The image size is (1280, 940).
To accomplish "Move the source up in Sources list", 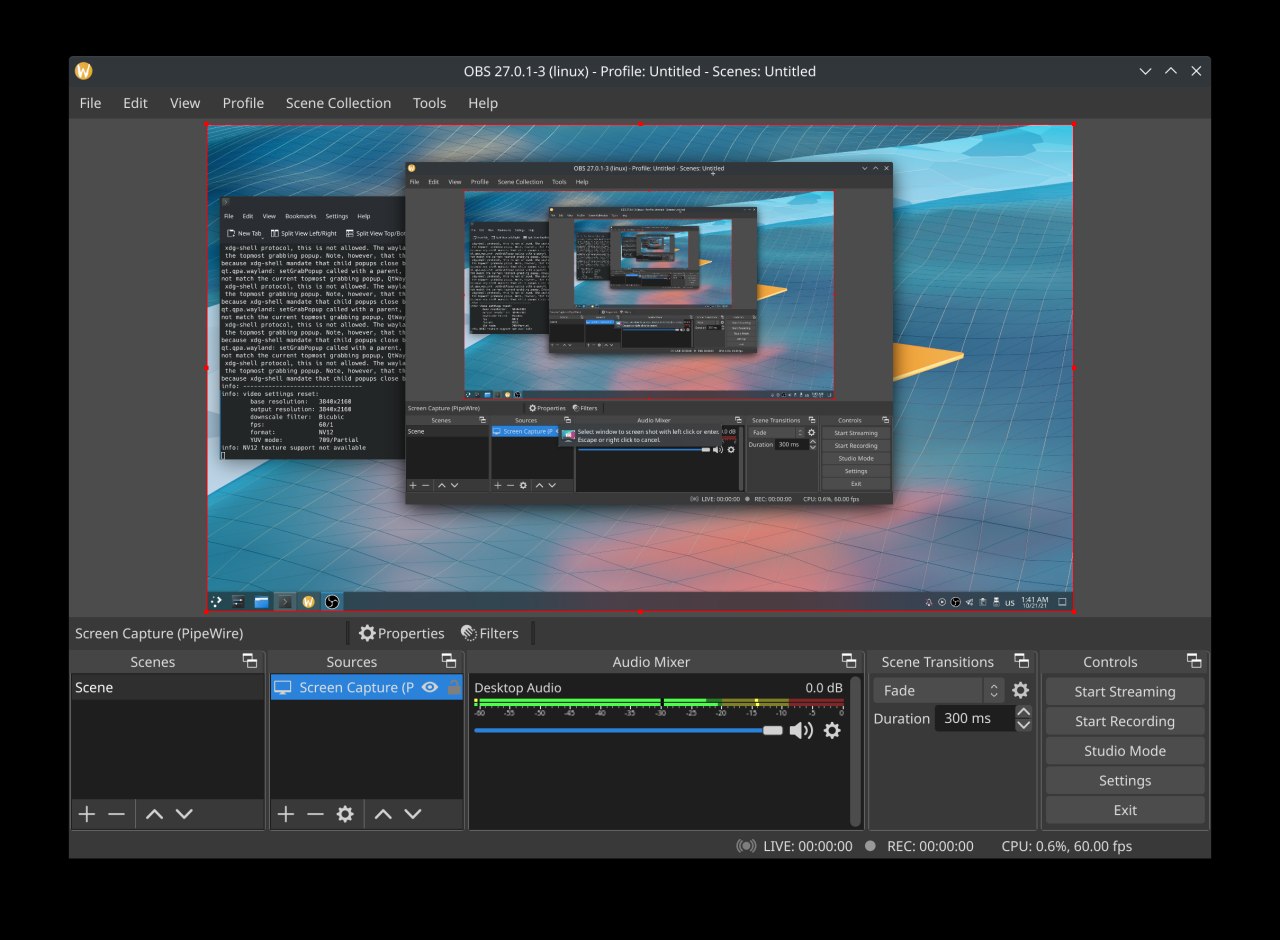I will (x=383, y=814).
